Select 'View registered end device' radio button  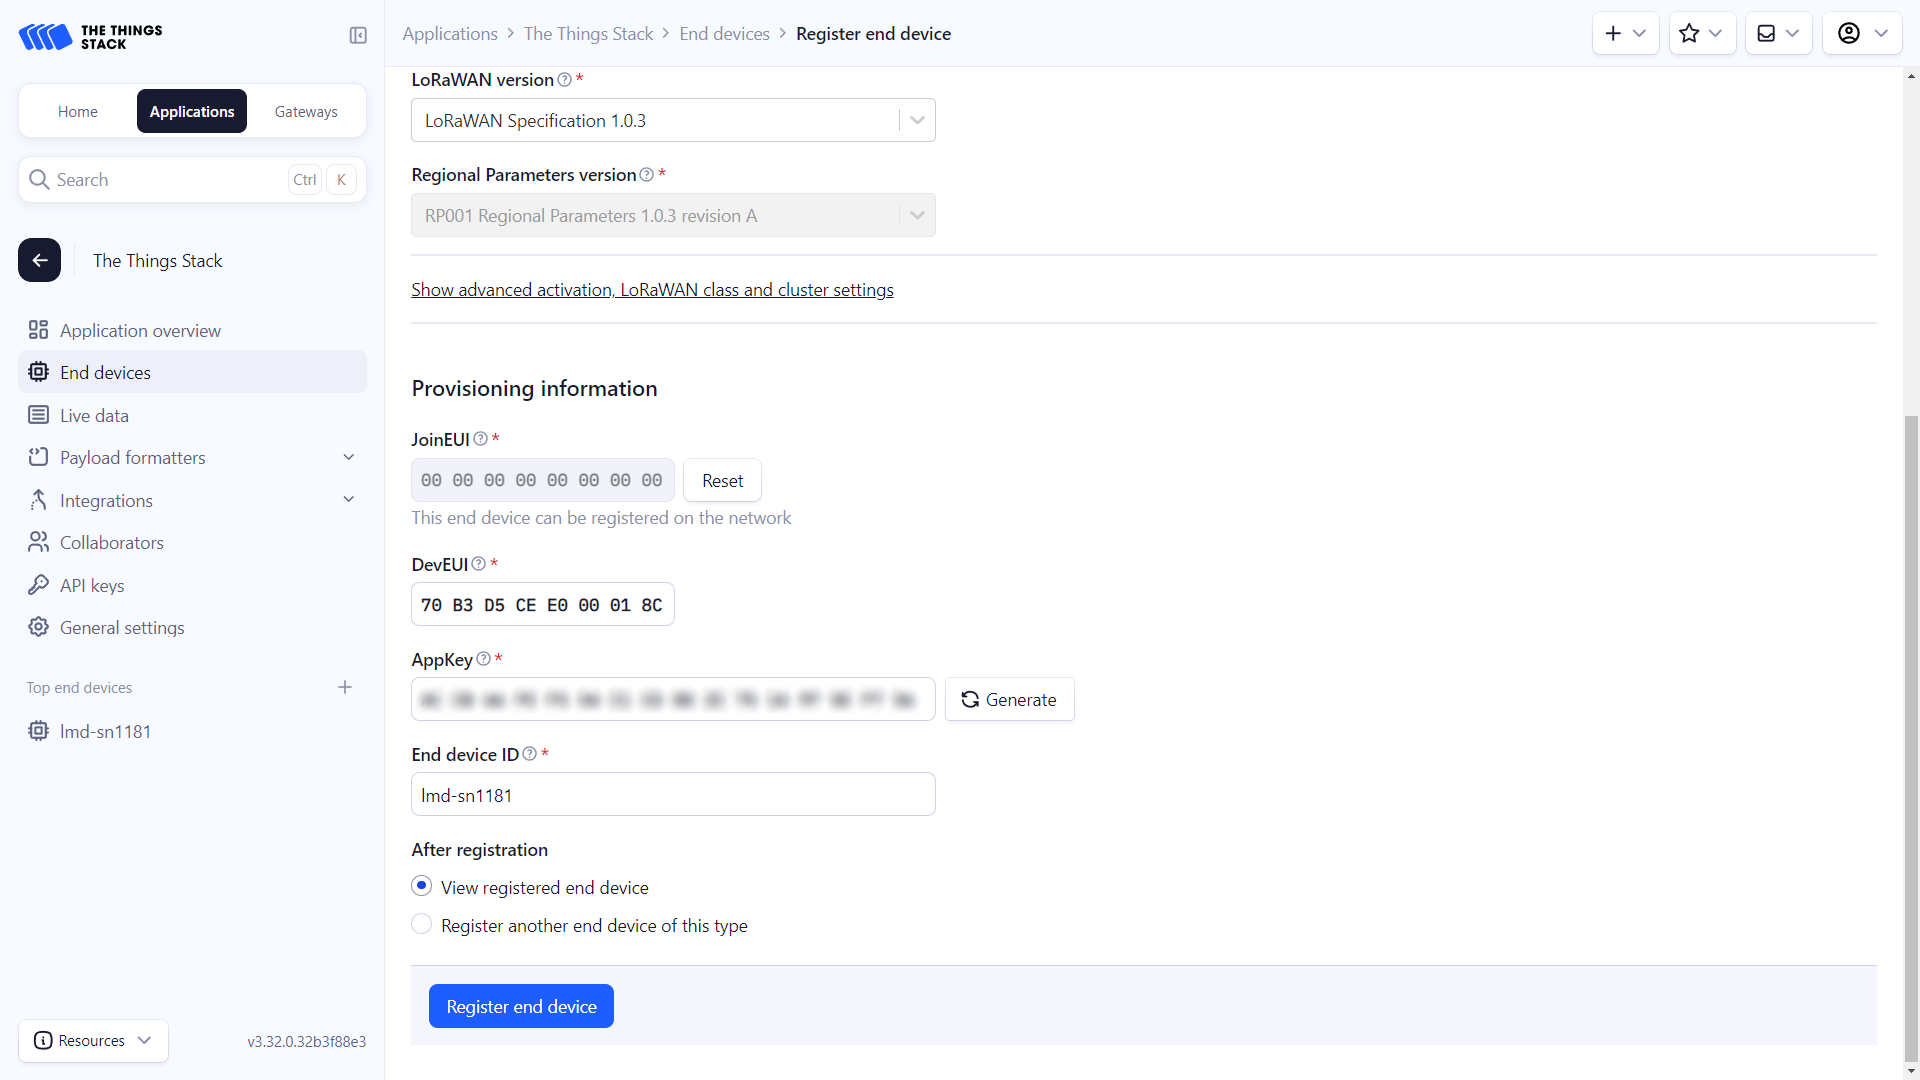(422, 886)
